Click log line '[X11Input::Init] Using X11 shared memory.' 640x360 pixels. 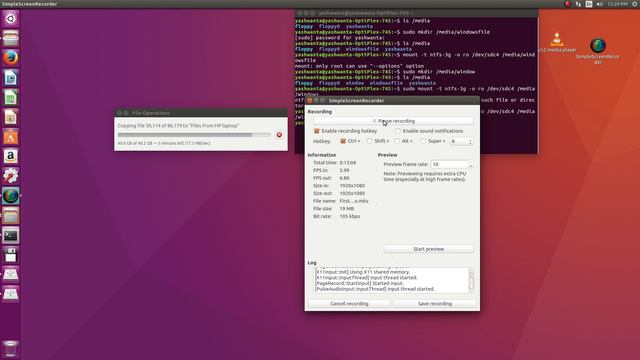click(363, 272)
